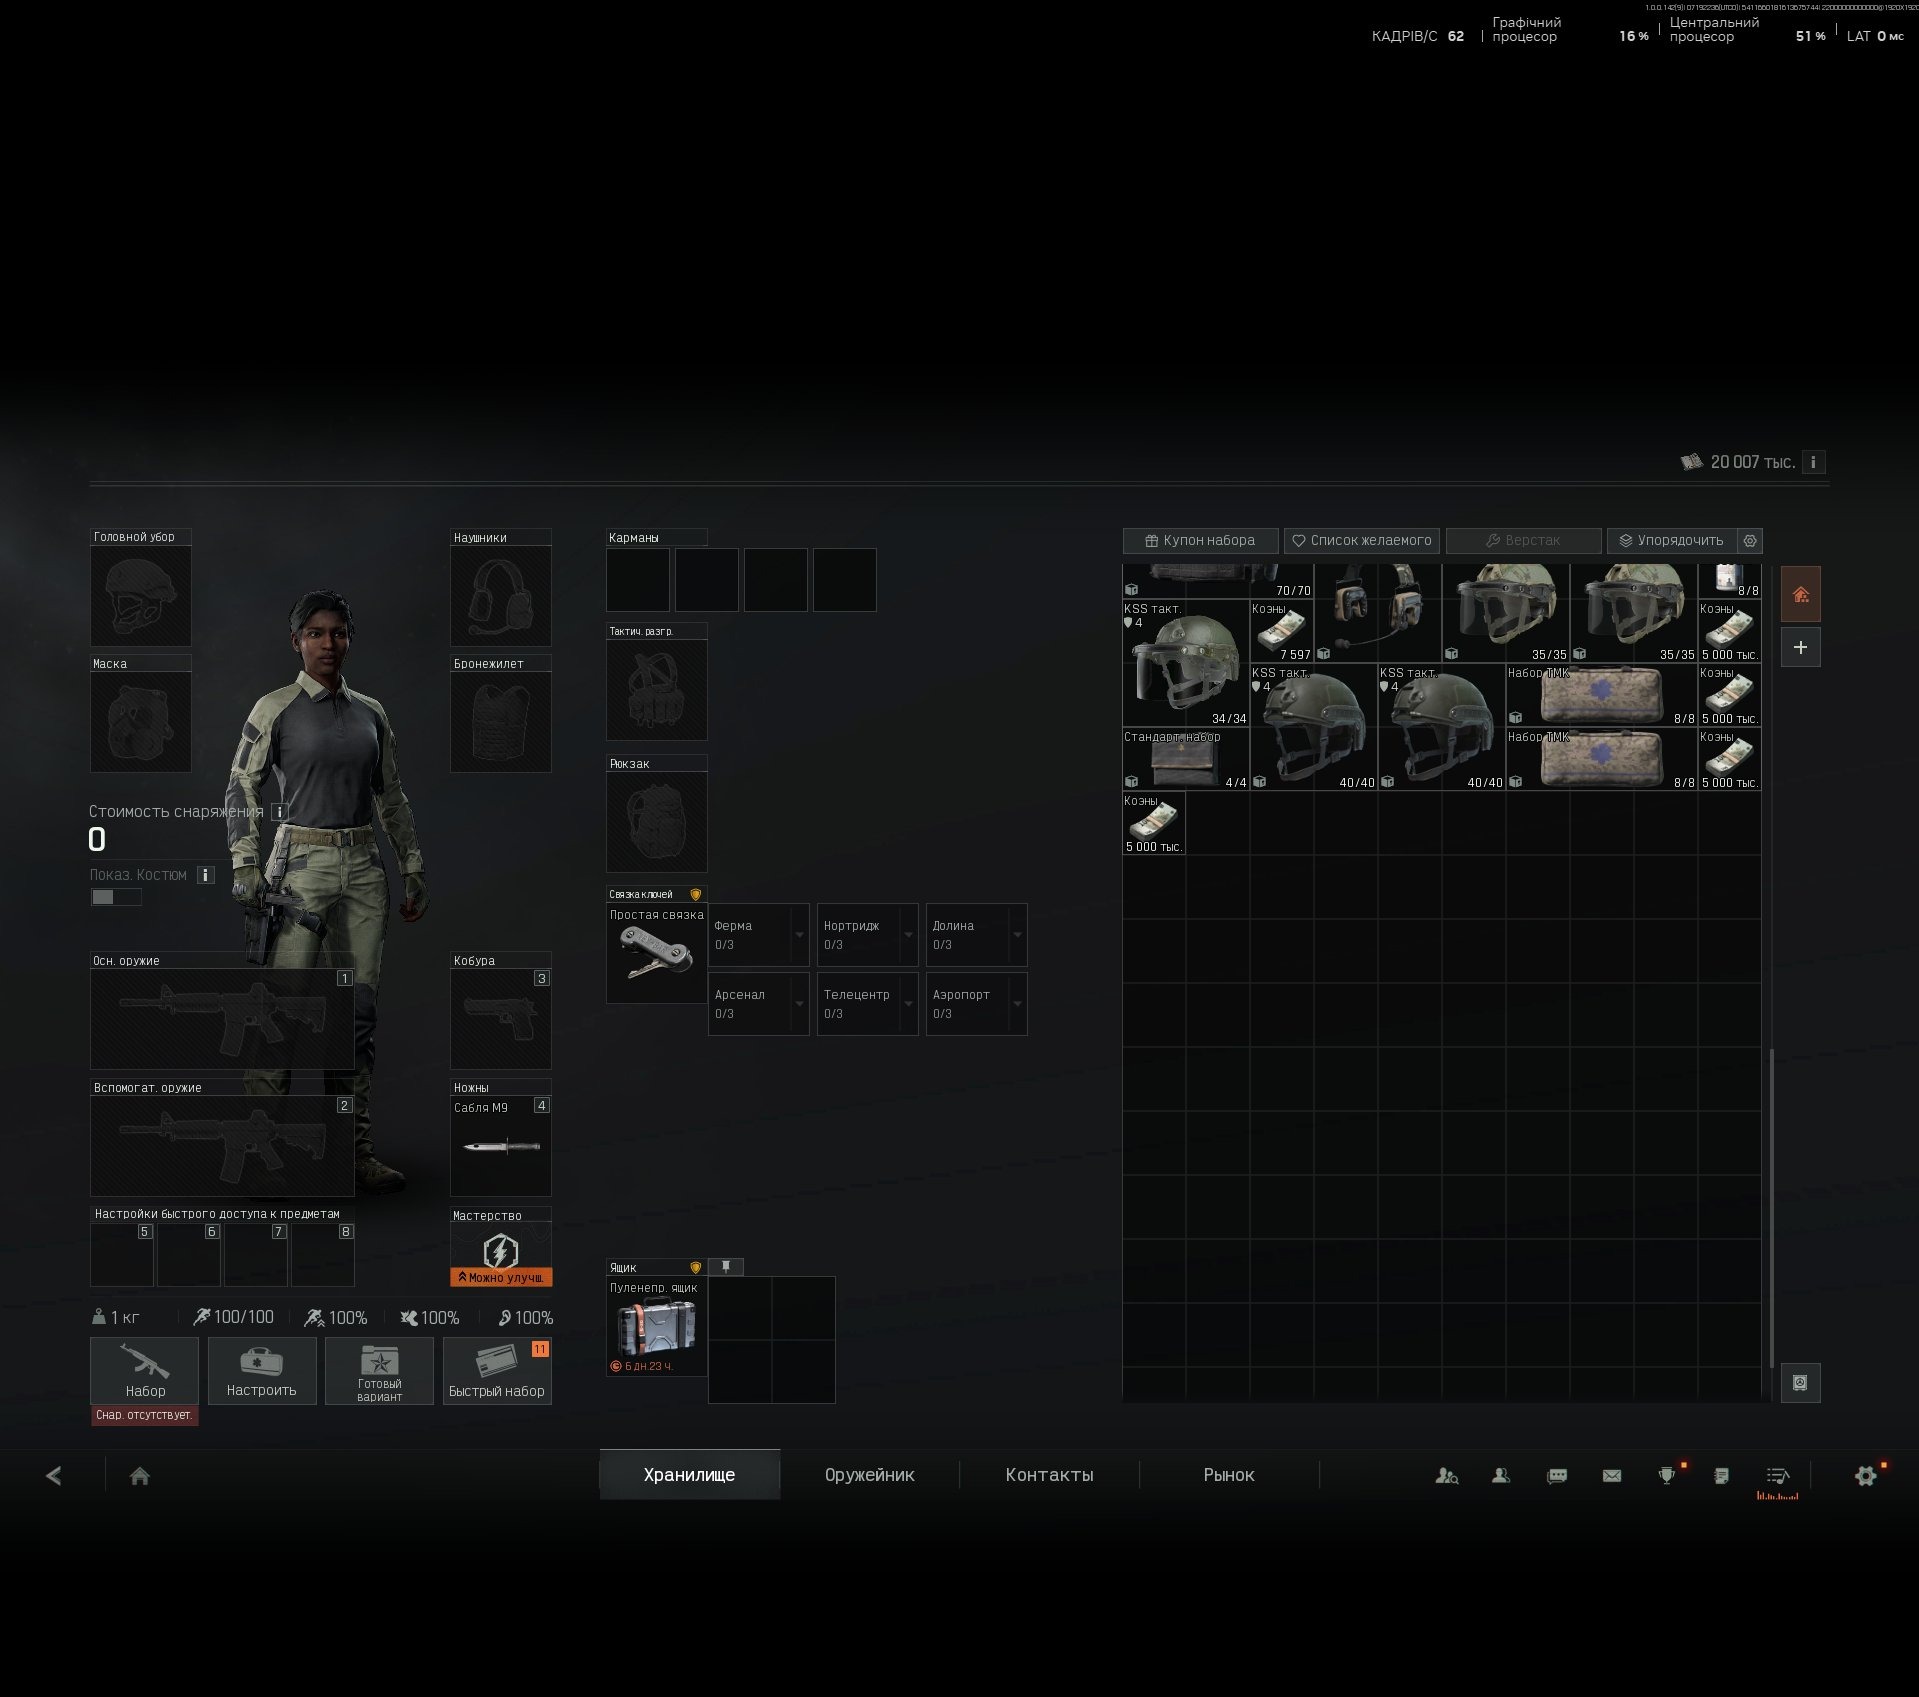Click the plus icon beside storage grid
The height and width of the screenshot is (1697, 1919).
(1800, 648)
